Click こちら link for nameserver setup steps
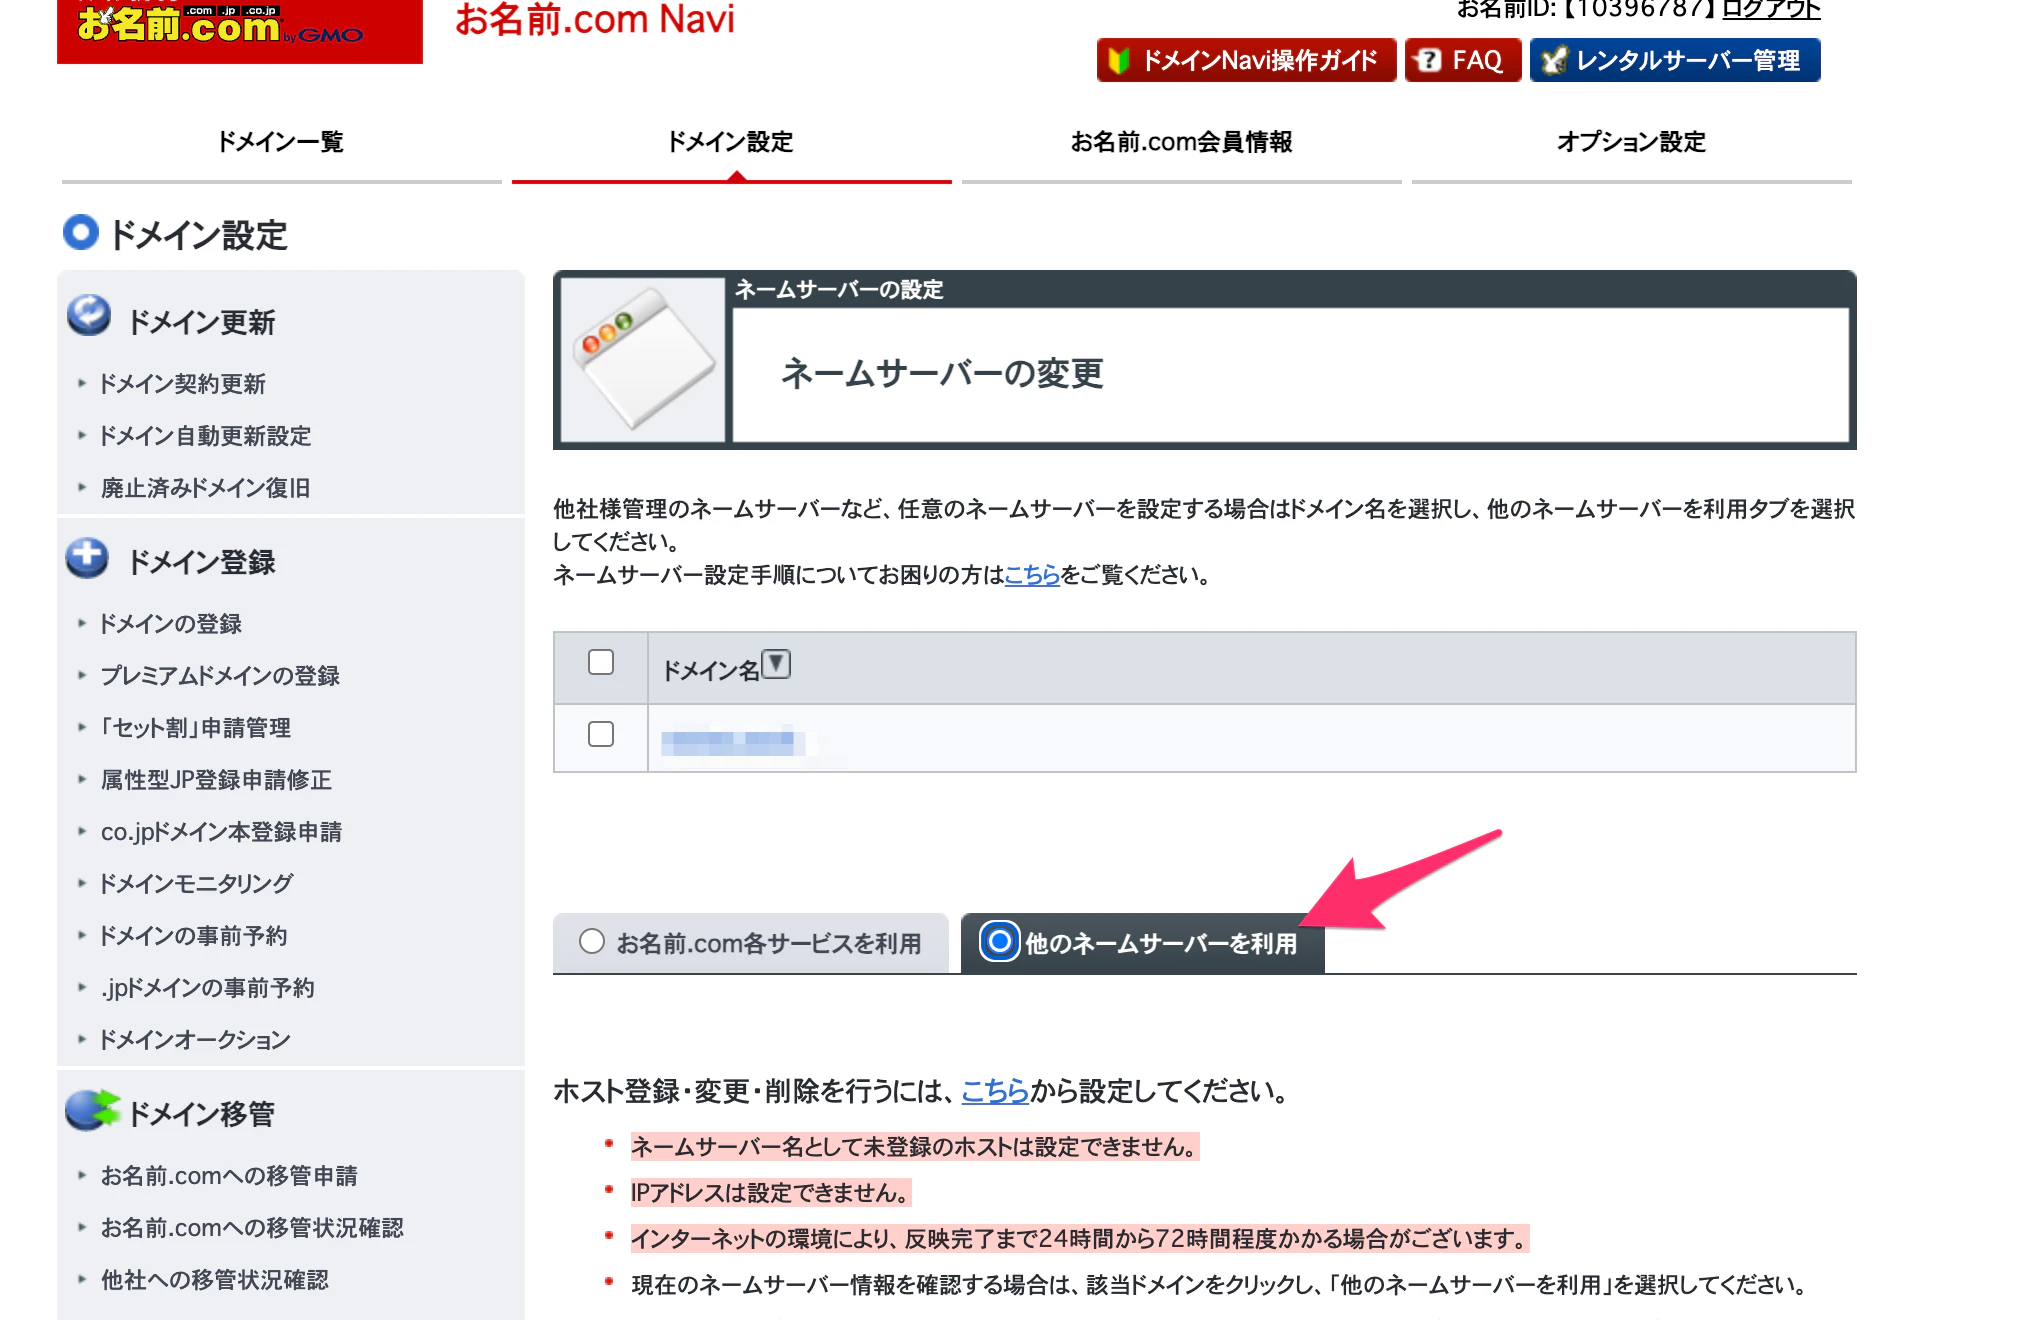2032x1320 pixels. [x=1032, y=575]
